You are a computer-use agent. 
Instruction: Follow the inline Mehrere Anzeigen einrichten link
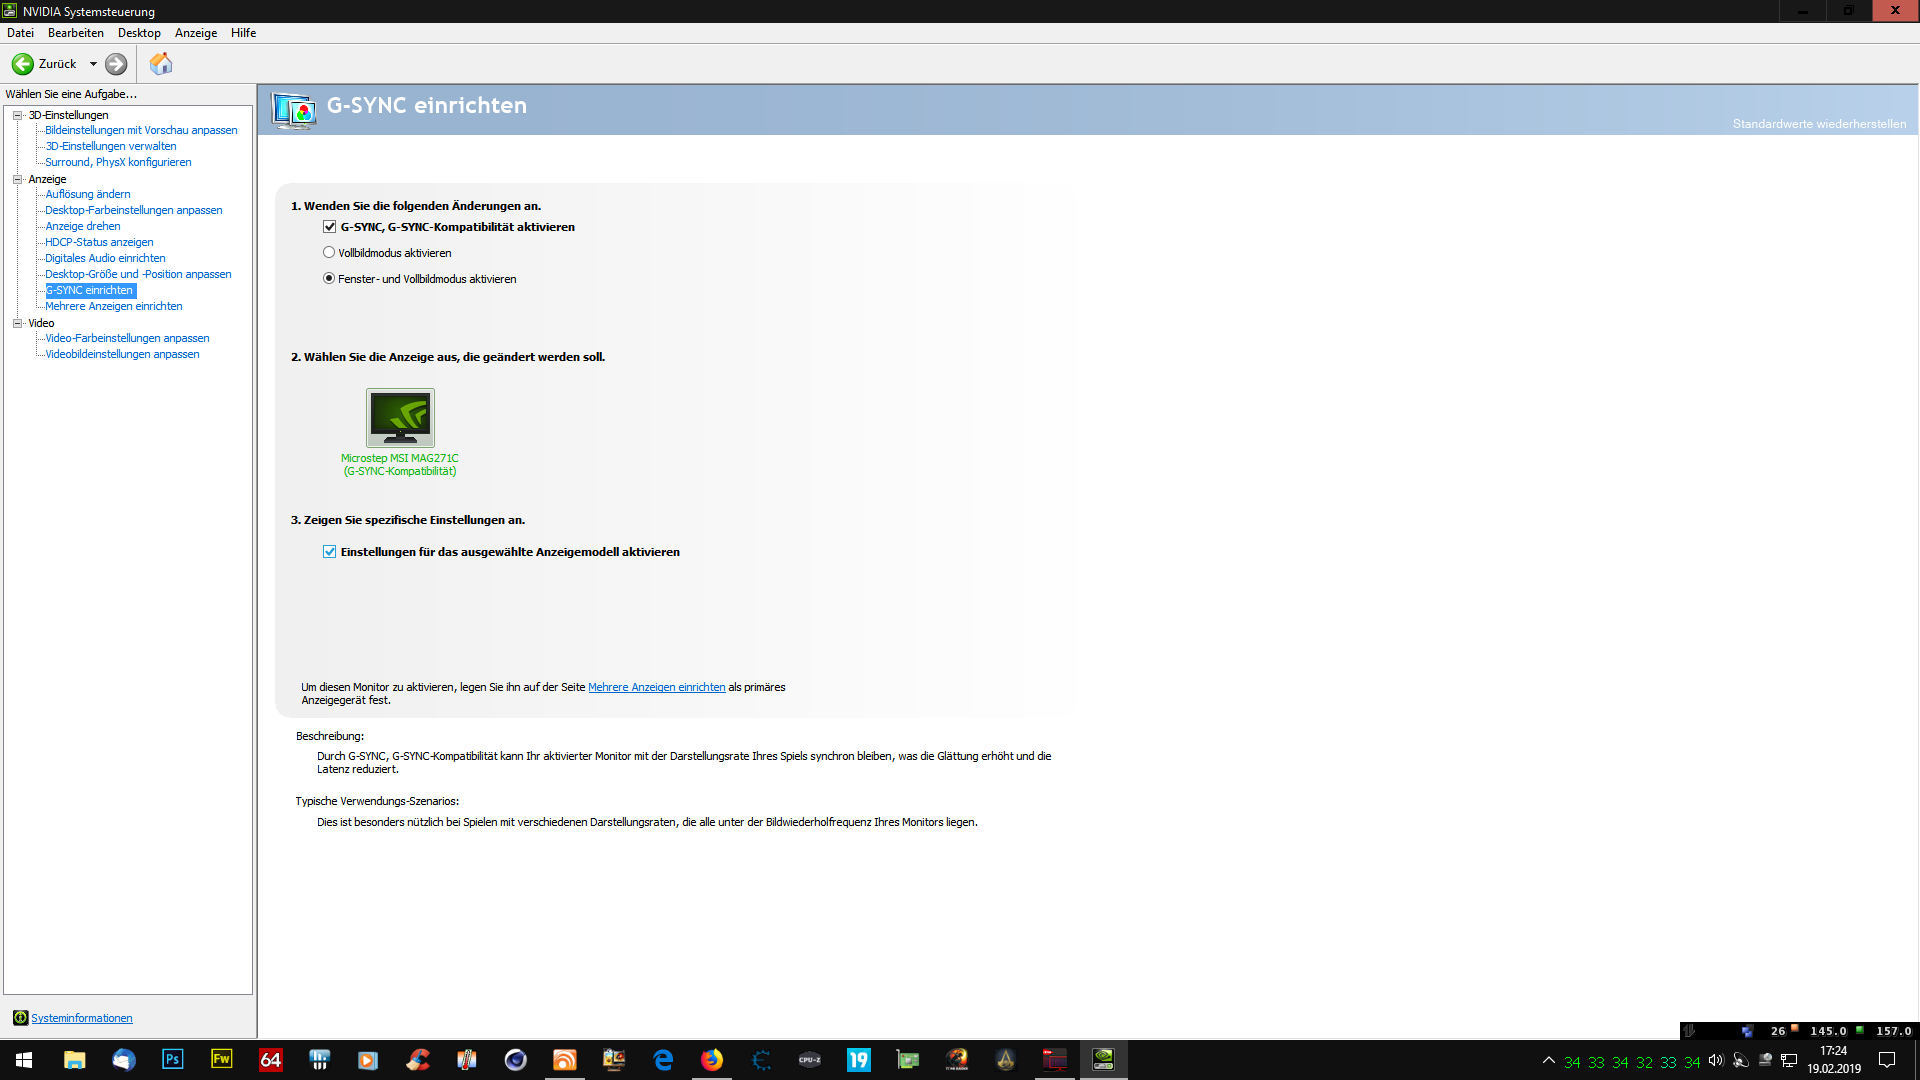point(657,687)
